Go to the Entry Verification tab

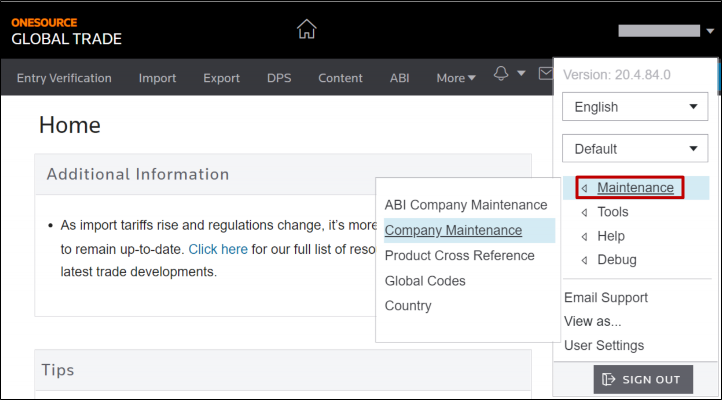[x=64, y=78]
